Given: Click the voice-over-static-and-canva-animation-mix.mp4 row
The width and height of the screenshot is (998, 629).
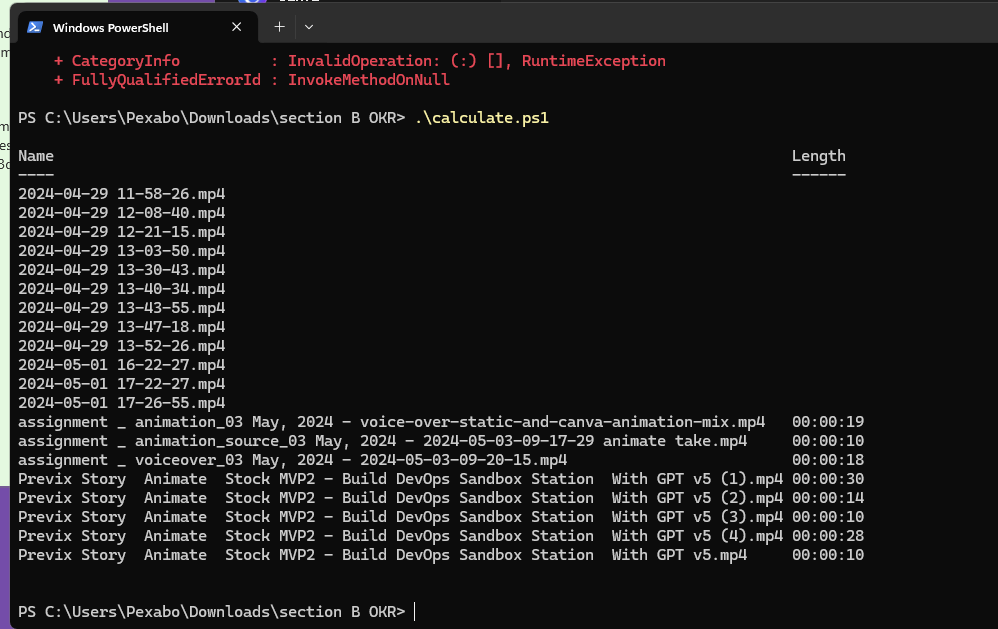Looking at the screenshot, I should 441,422.
